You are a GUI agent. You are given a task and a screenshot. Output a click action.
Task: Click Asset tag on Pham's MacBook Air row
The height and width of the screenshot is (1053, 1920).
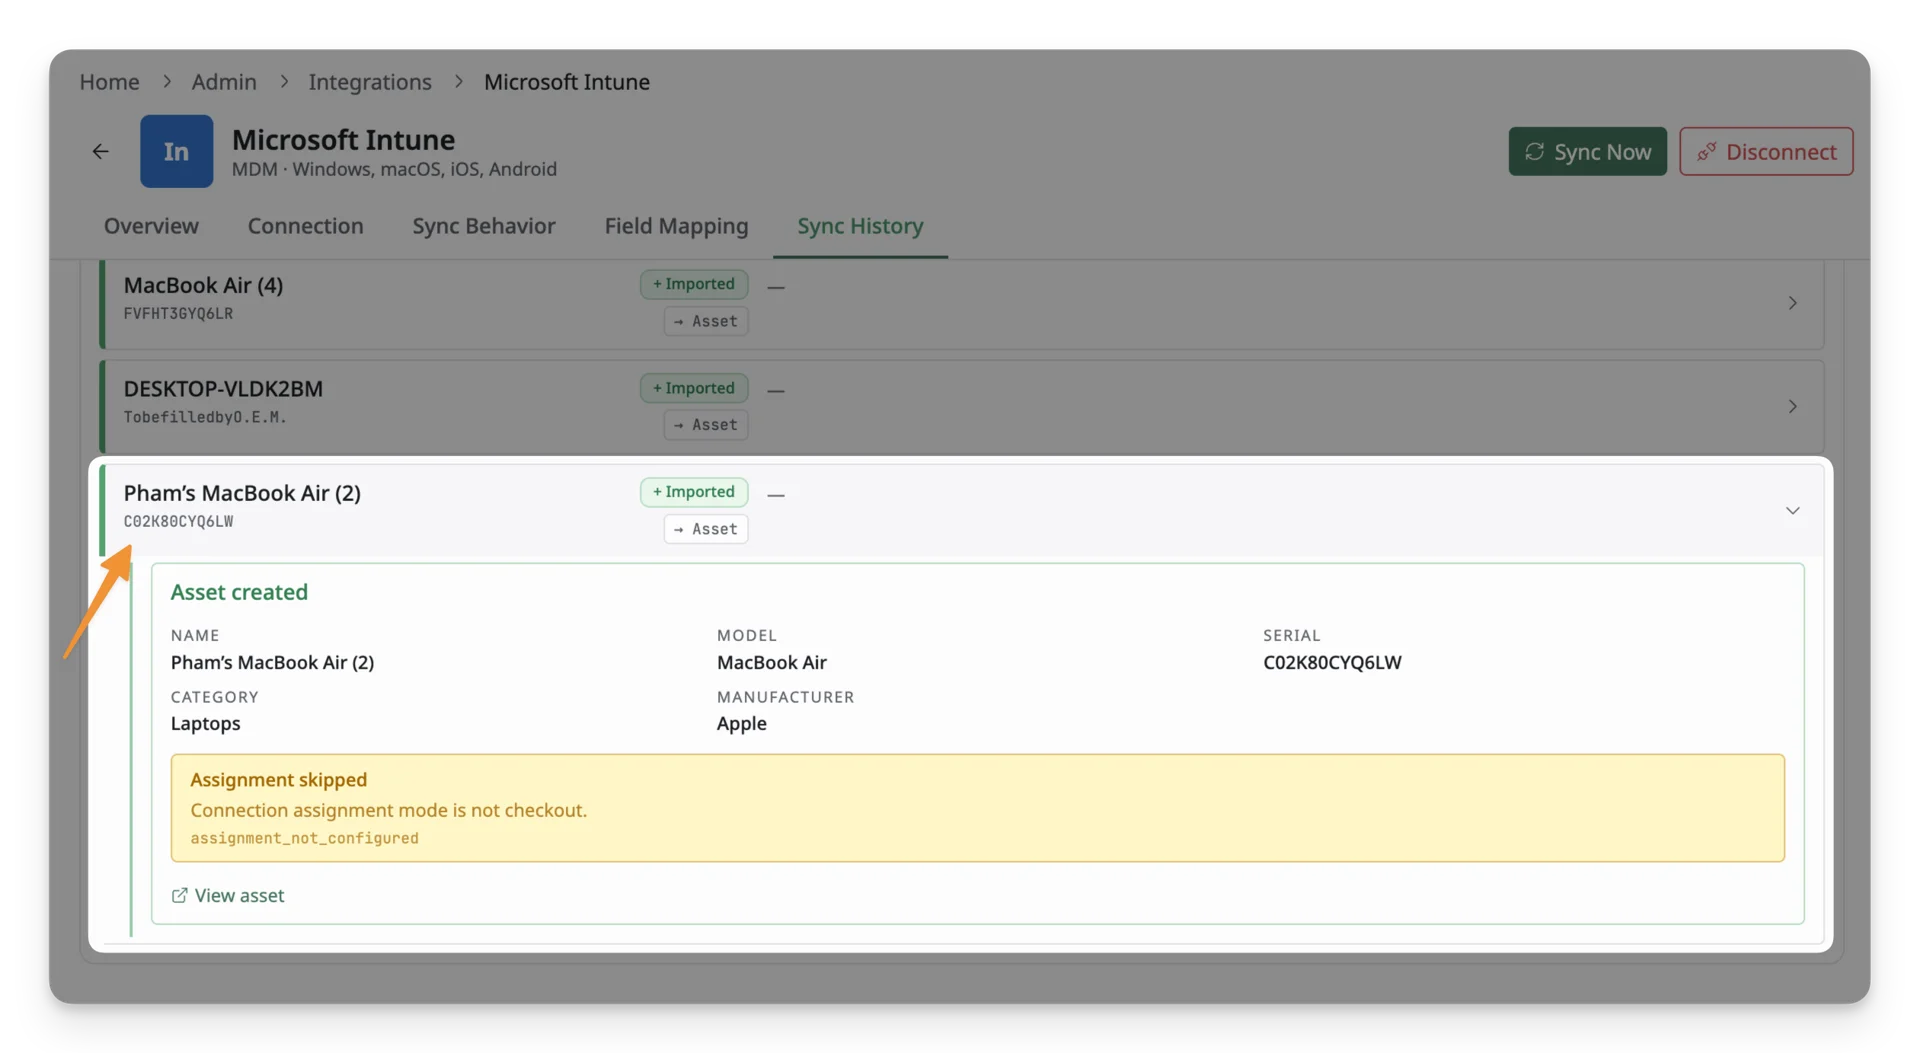click(706, 529)
